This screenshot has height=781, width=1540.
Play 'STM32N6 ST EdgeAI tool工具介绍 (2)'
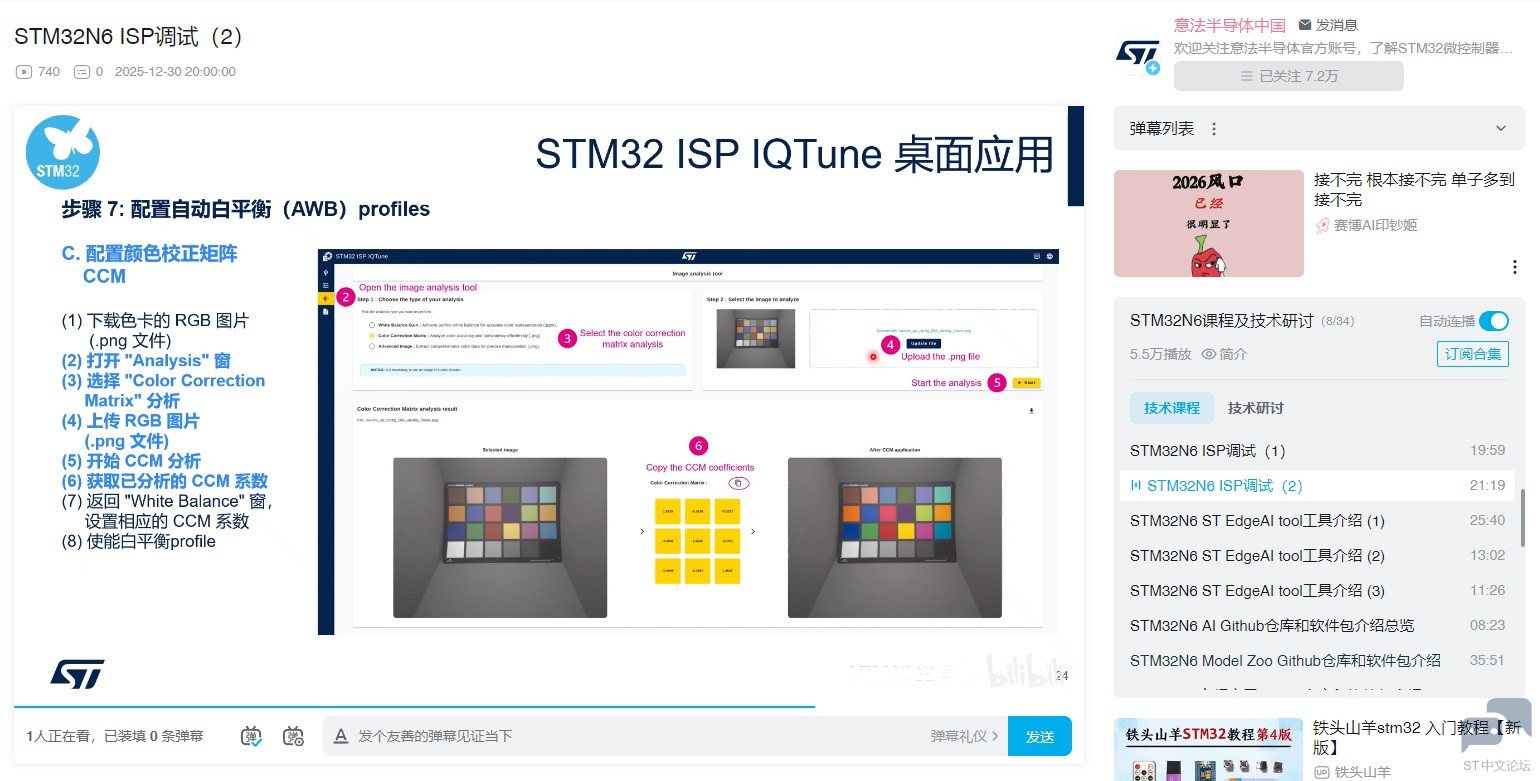pos(1318,555)
